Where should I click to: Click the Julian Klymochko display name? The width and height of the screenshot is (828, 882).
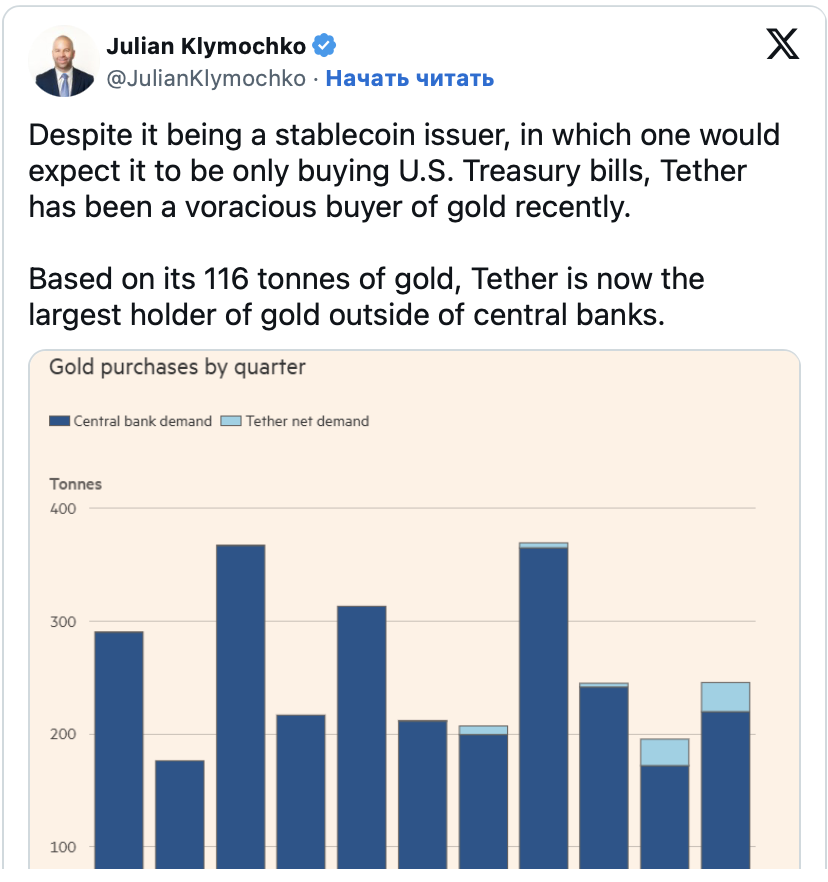click(206, 46)
